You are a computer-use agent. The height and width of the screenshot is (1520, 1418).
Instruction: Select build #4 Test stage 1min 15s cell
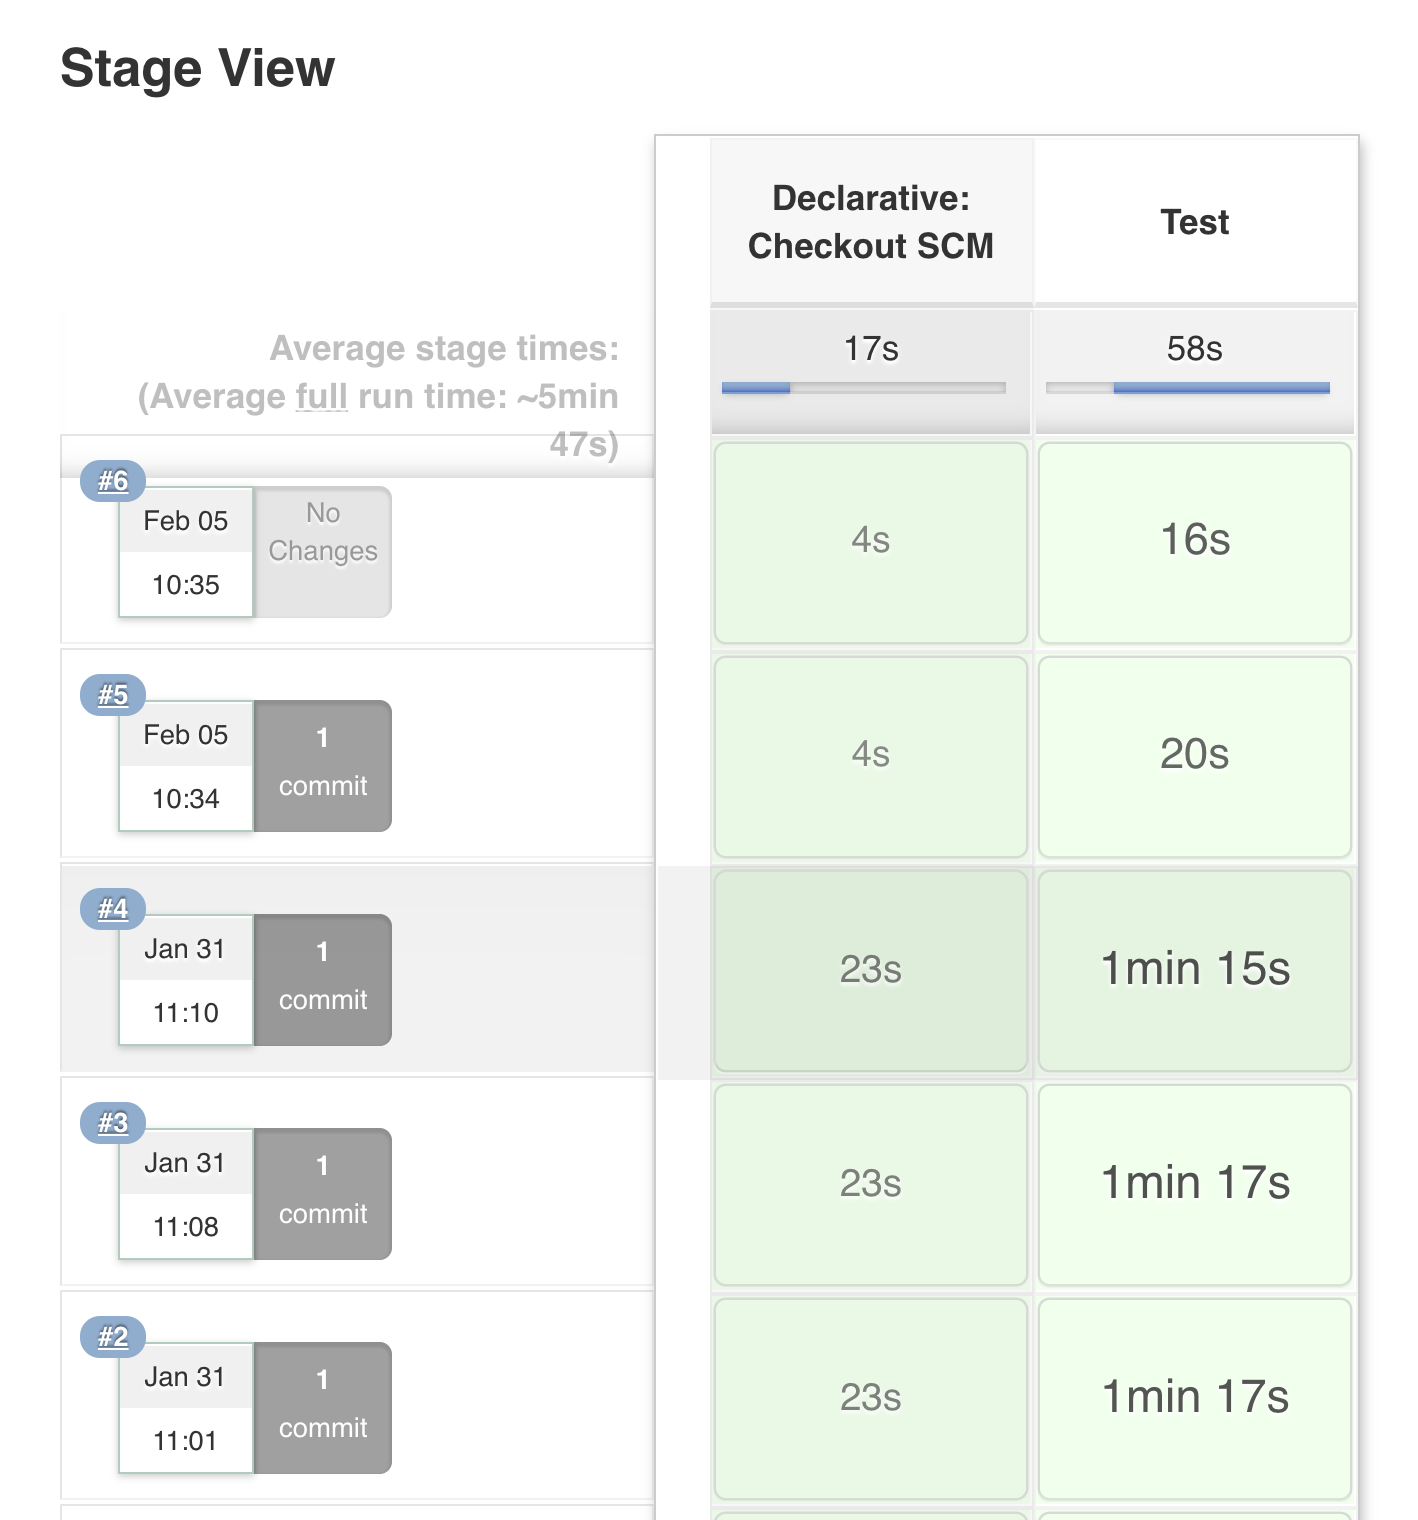click(1195, 970)
